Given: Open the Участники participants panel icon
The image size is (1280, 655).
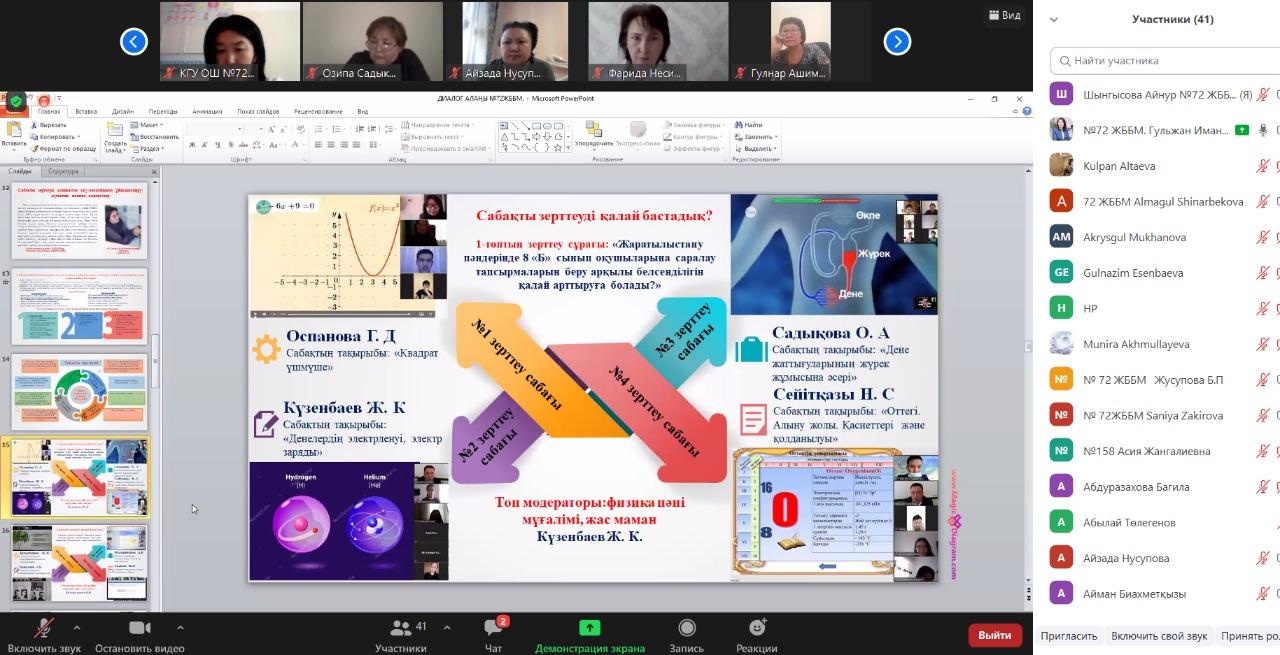Looking at the screenshot, I should [x=400, y=628].
